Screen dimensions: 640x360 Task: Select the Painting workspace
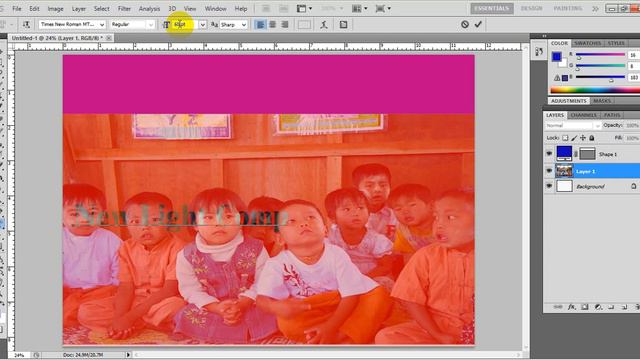click(568, 8)
